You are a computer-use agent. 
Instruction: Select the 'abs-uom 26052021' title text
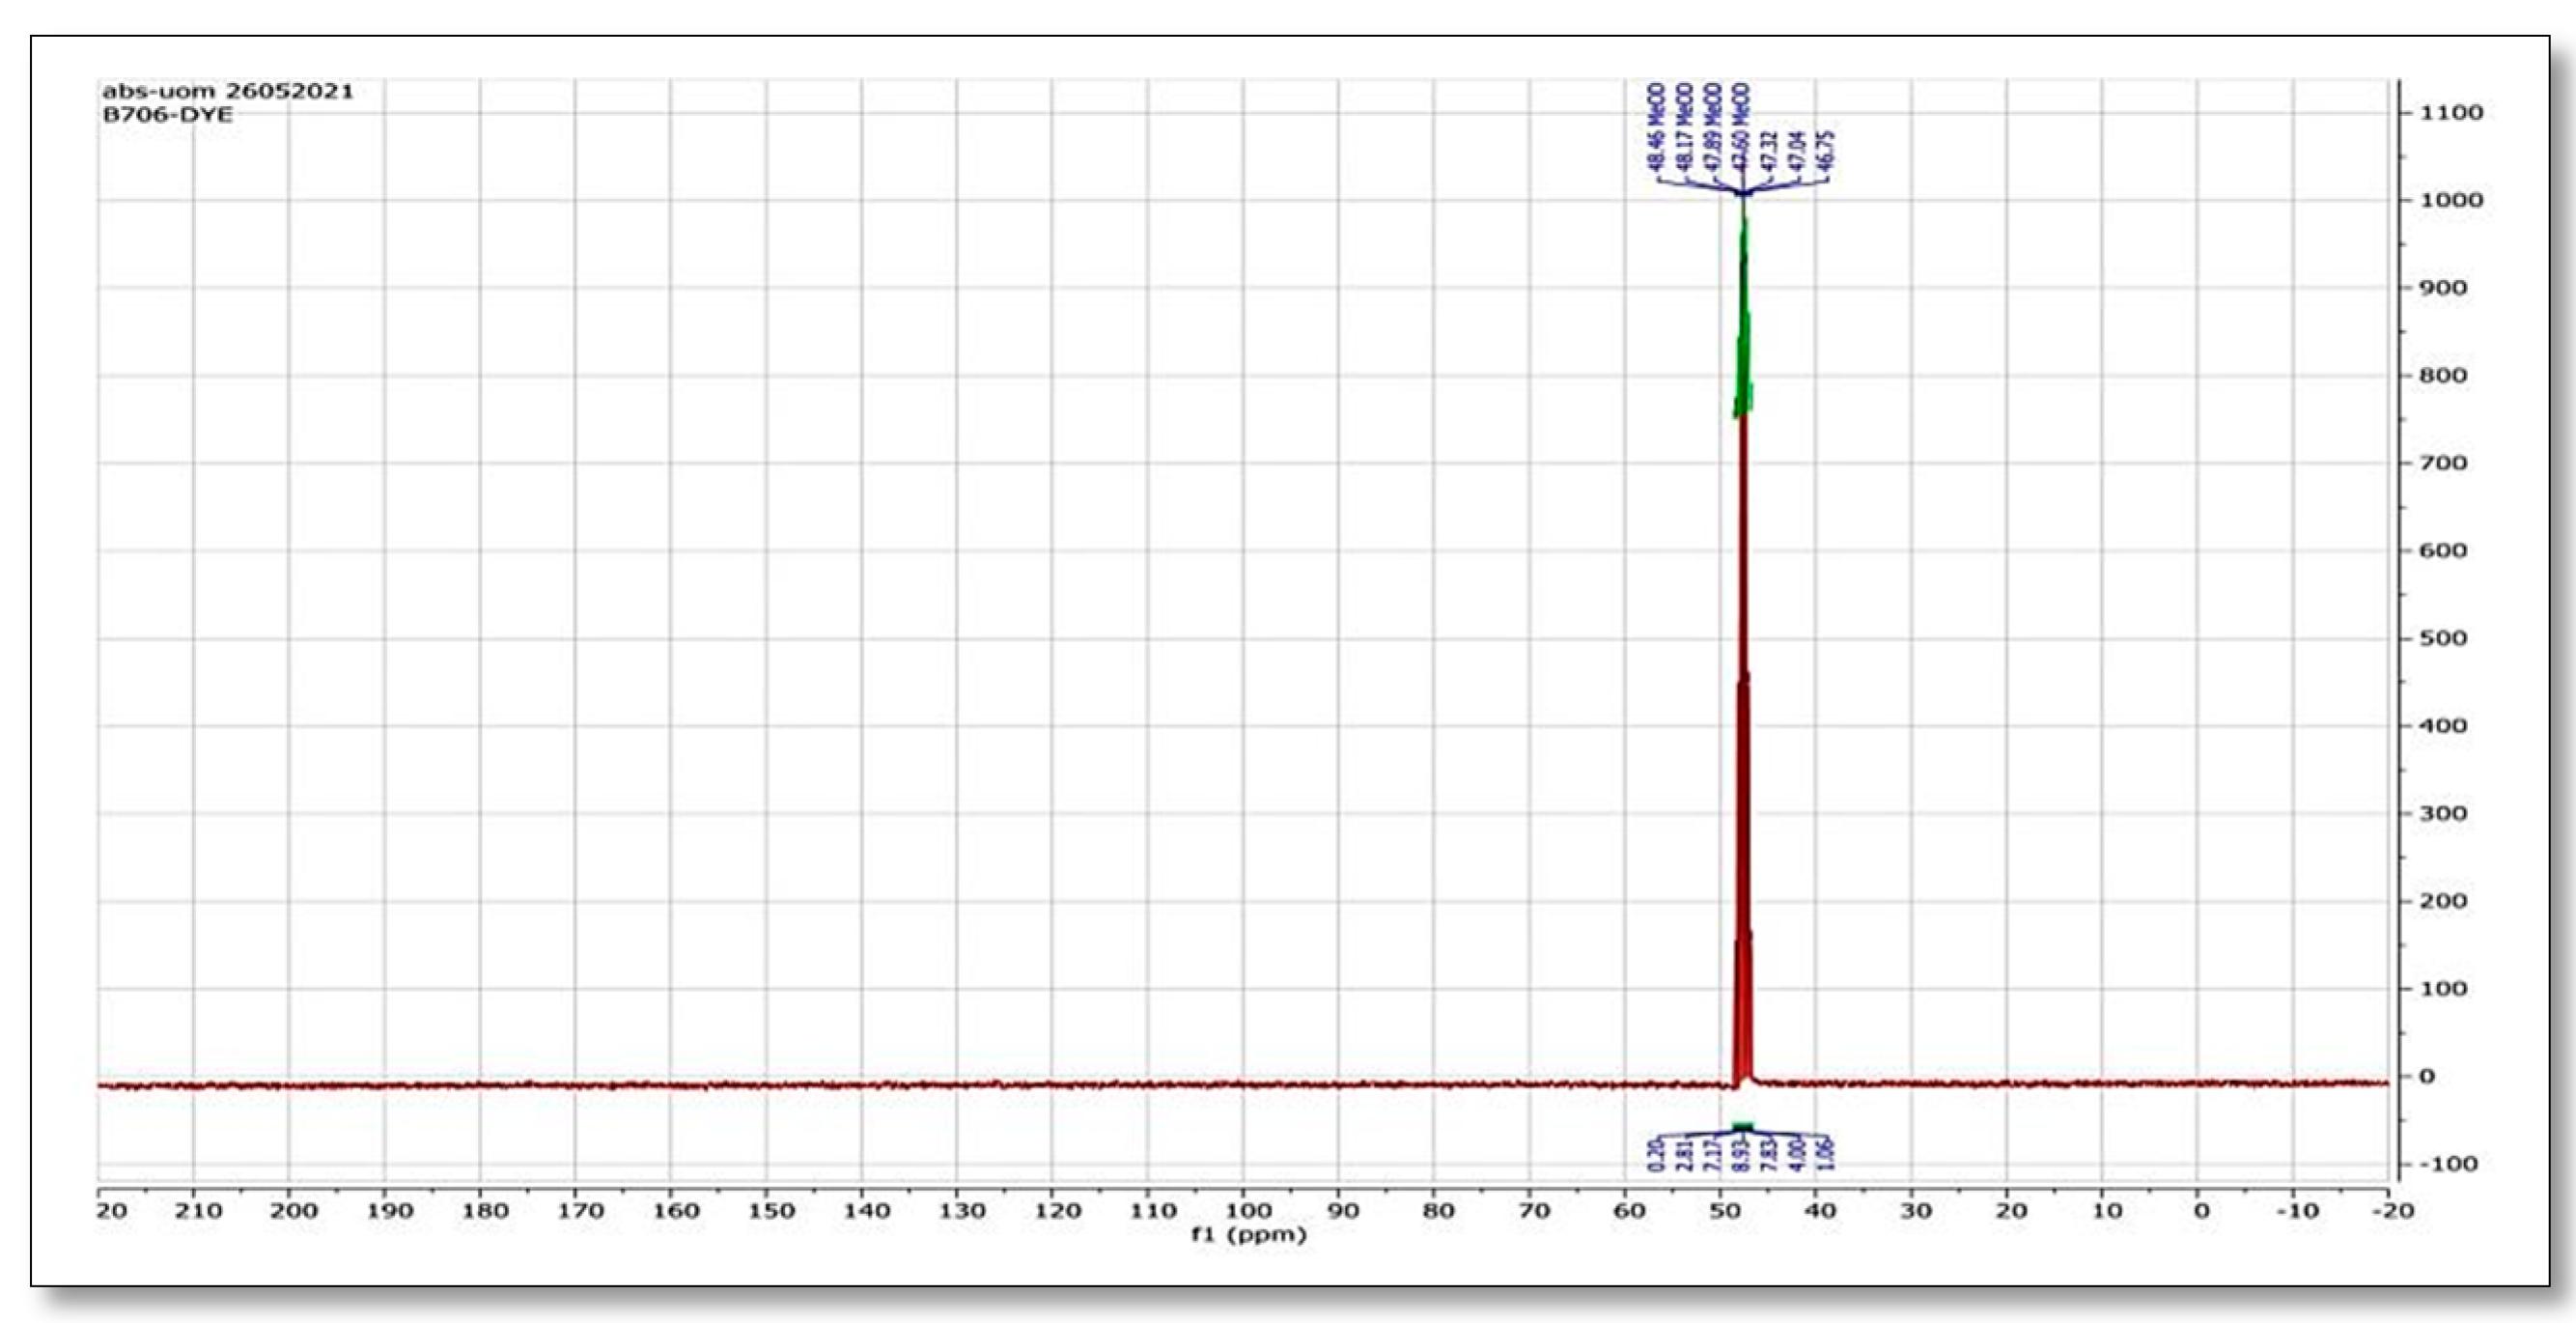[228, 91]
